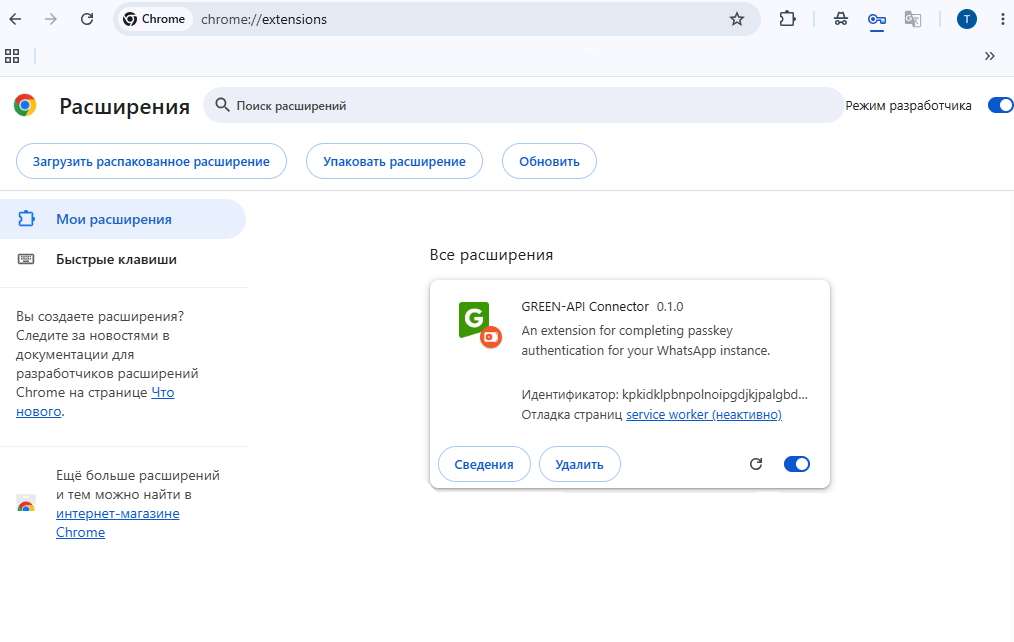The height and width of the screenshot is (642, 1014).
Task: Bookmark this page with the star icon
Action: tap(737, 19)
